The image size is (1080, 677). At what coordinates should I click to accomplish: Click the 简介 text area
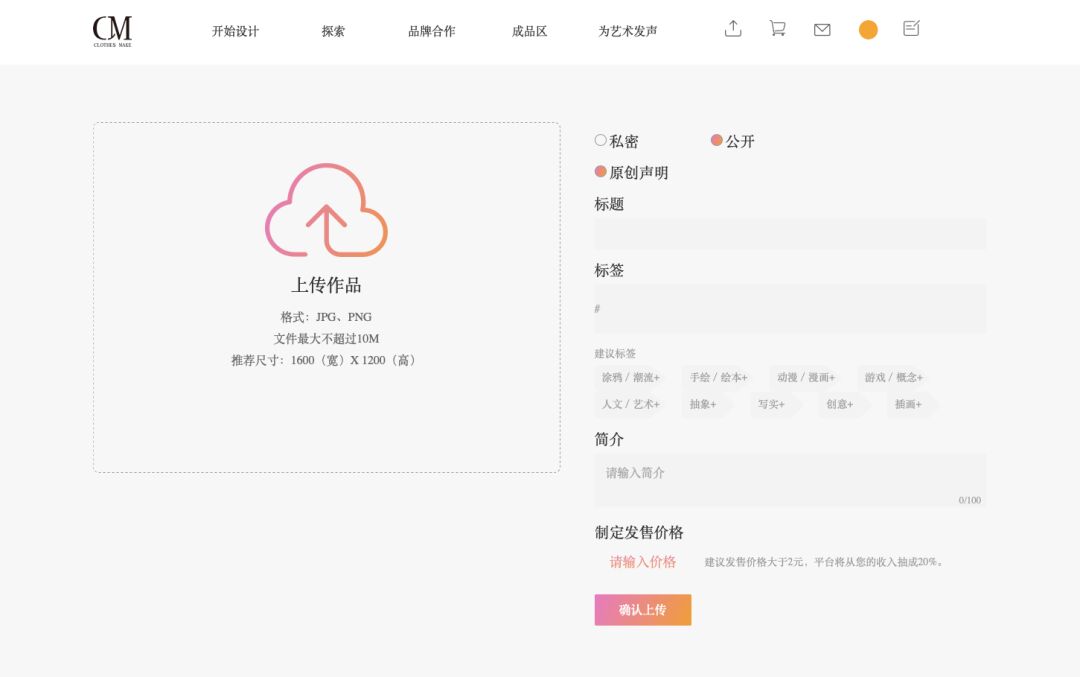[x=790, y=481]
